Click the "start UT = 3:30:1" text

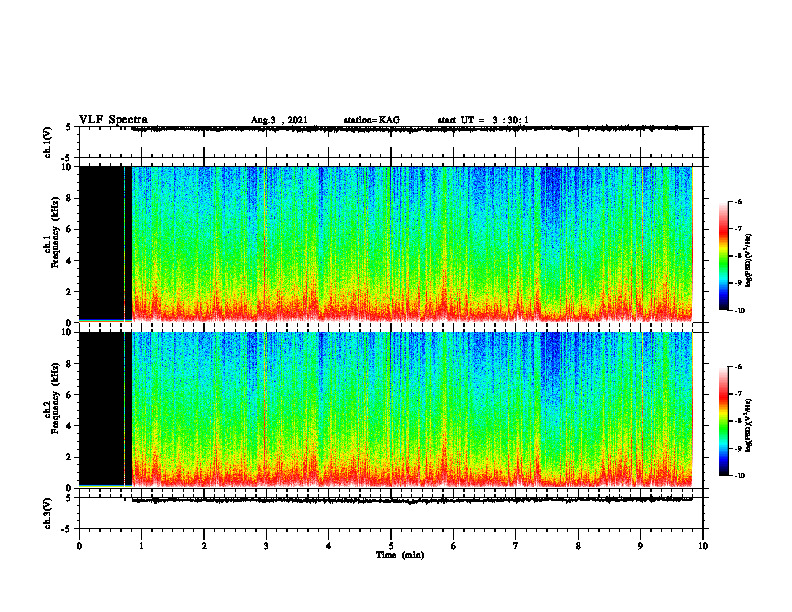pyautogui.click(x=483, y=120)
